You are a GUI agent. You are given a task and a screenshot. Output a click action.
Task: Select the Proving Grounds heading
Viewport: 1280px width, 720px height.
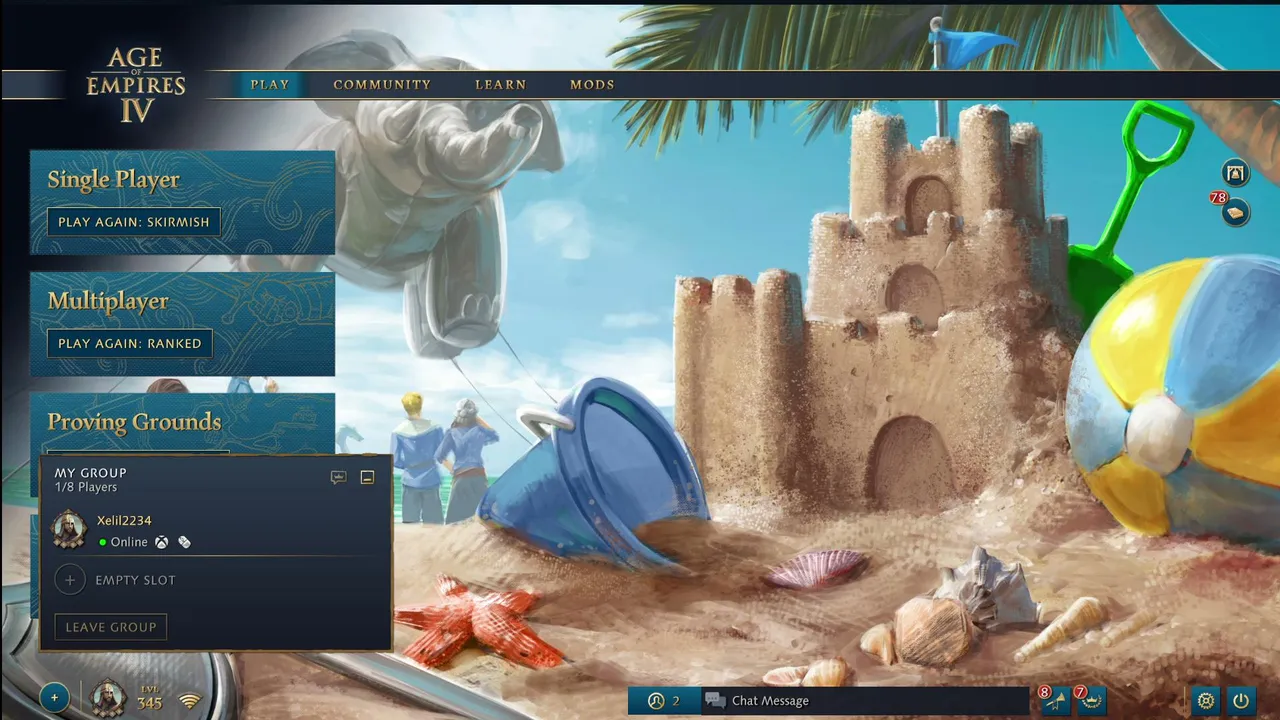tap(134, 422)
